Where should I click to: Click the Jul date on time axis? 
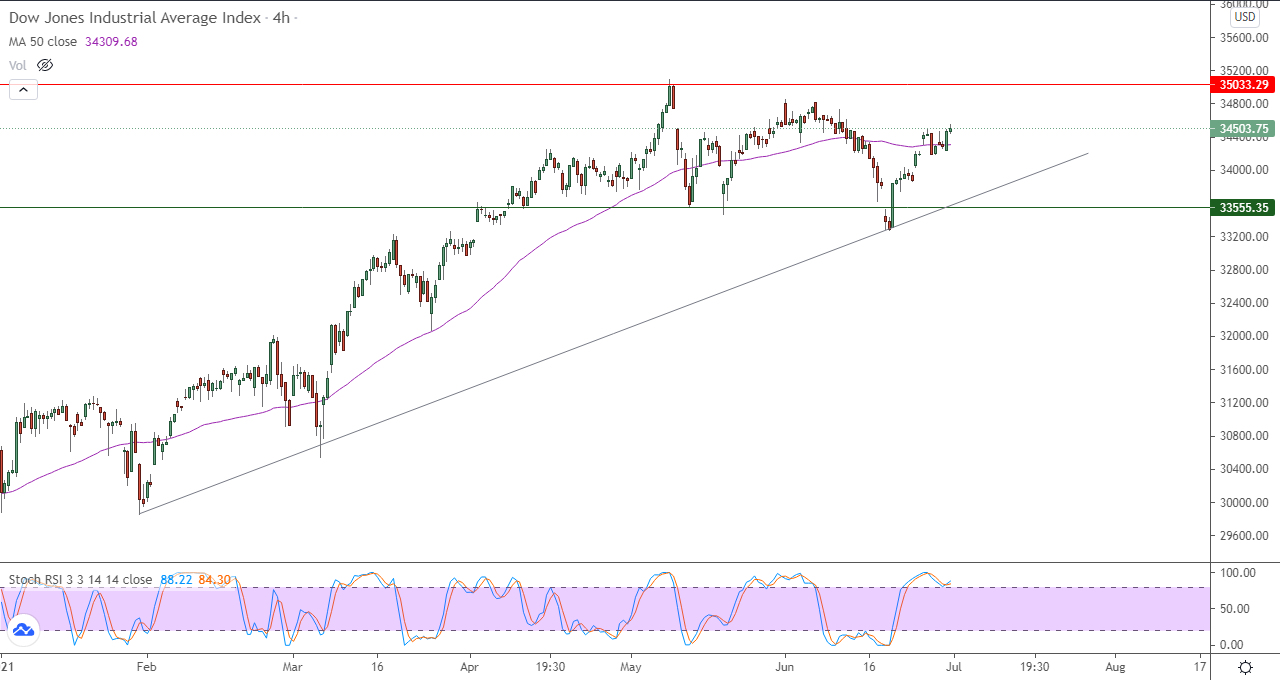point(953,666)
